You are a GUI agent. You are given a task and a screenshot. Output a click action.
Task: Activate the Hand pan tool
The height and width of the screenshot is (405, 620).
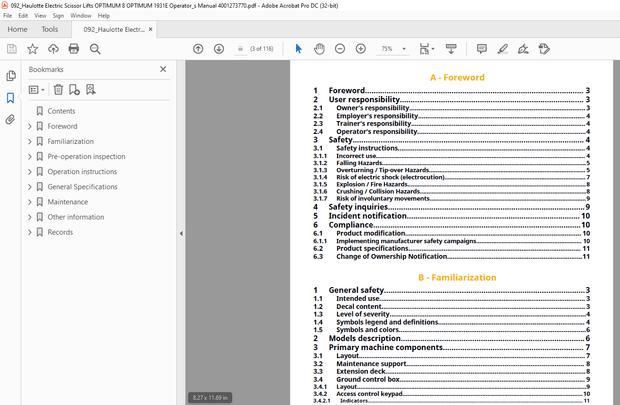319,49
